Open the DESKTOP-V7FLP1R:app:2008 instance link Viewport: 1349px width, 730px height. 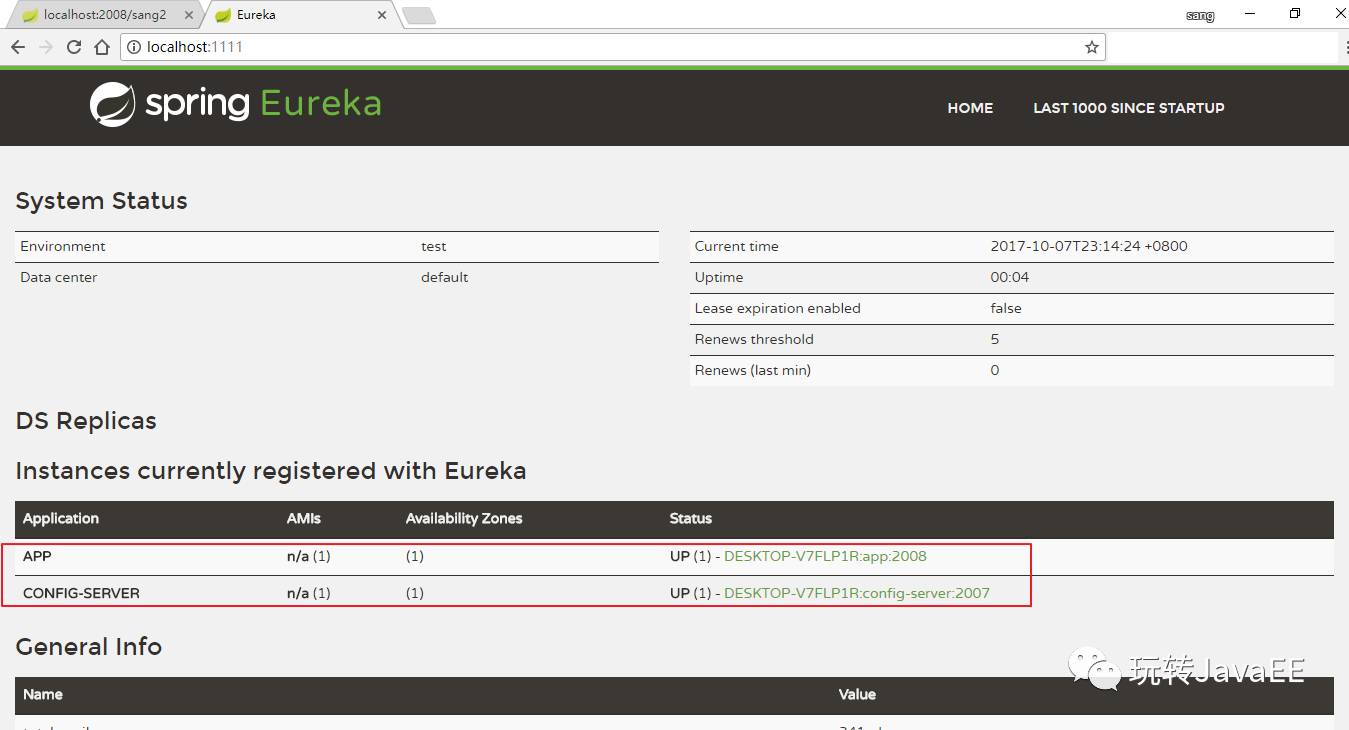pos(825,556)
